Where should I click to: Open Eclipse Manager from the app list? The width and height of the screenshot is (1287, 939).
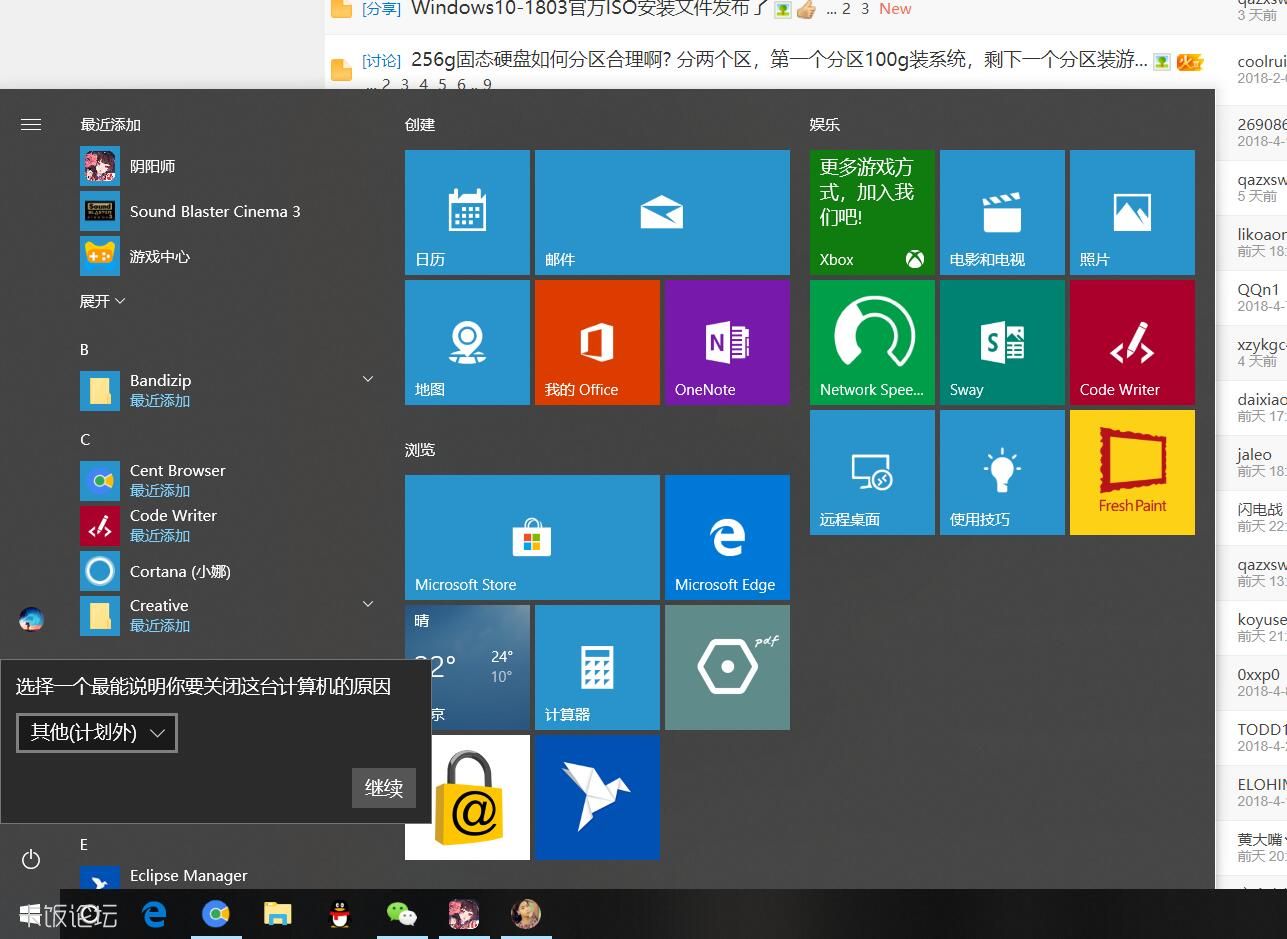(228, 876)
